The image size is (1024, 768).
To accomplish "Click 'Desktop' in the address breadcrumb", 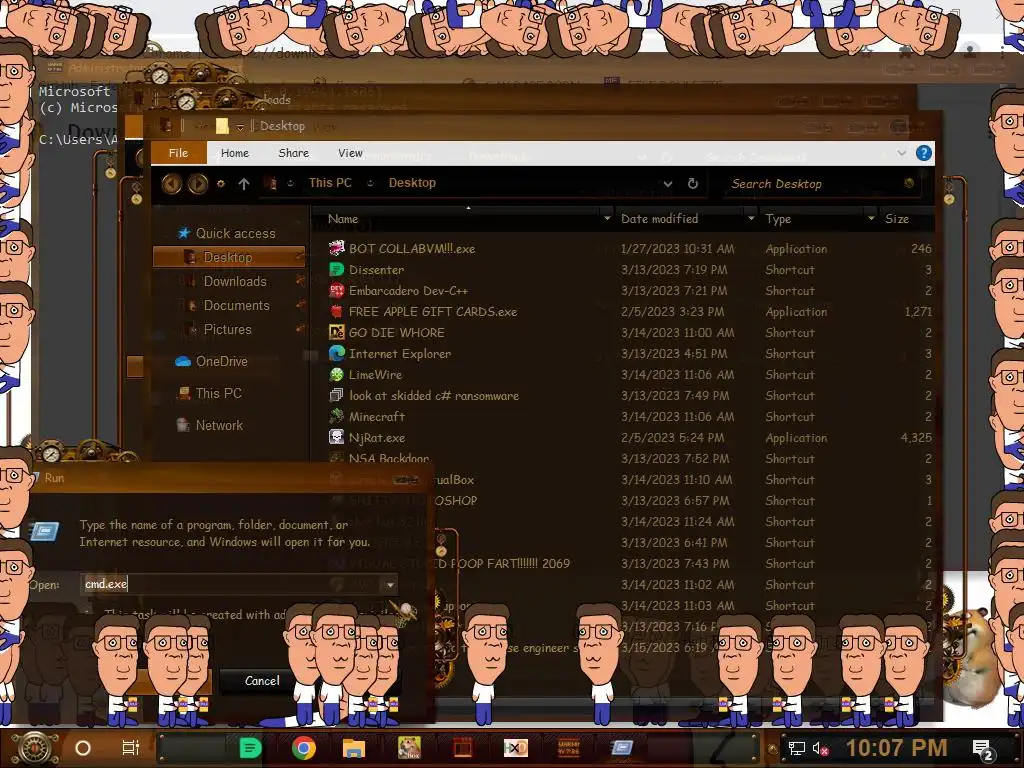I will (x=412, y=183).
